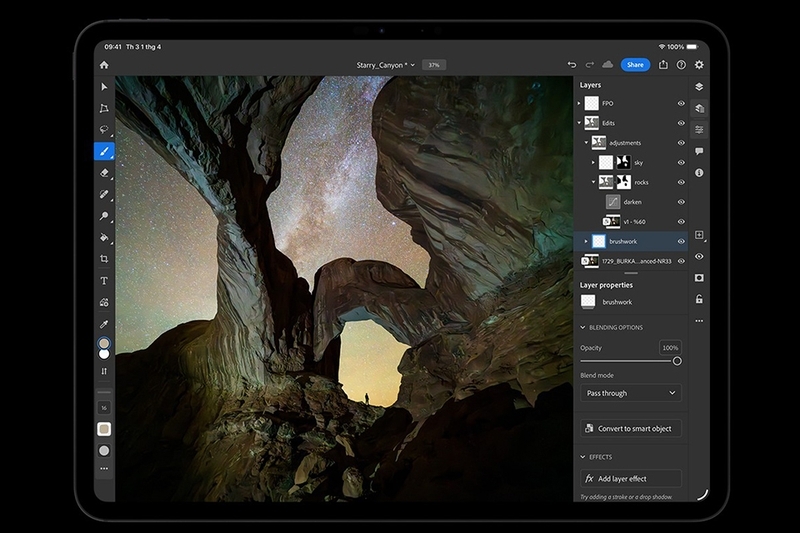Collapse the Edits layer group
Image resolution: width=800 pixels, height=533 pixels.
tap(580, 123)
